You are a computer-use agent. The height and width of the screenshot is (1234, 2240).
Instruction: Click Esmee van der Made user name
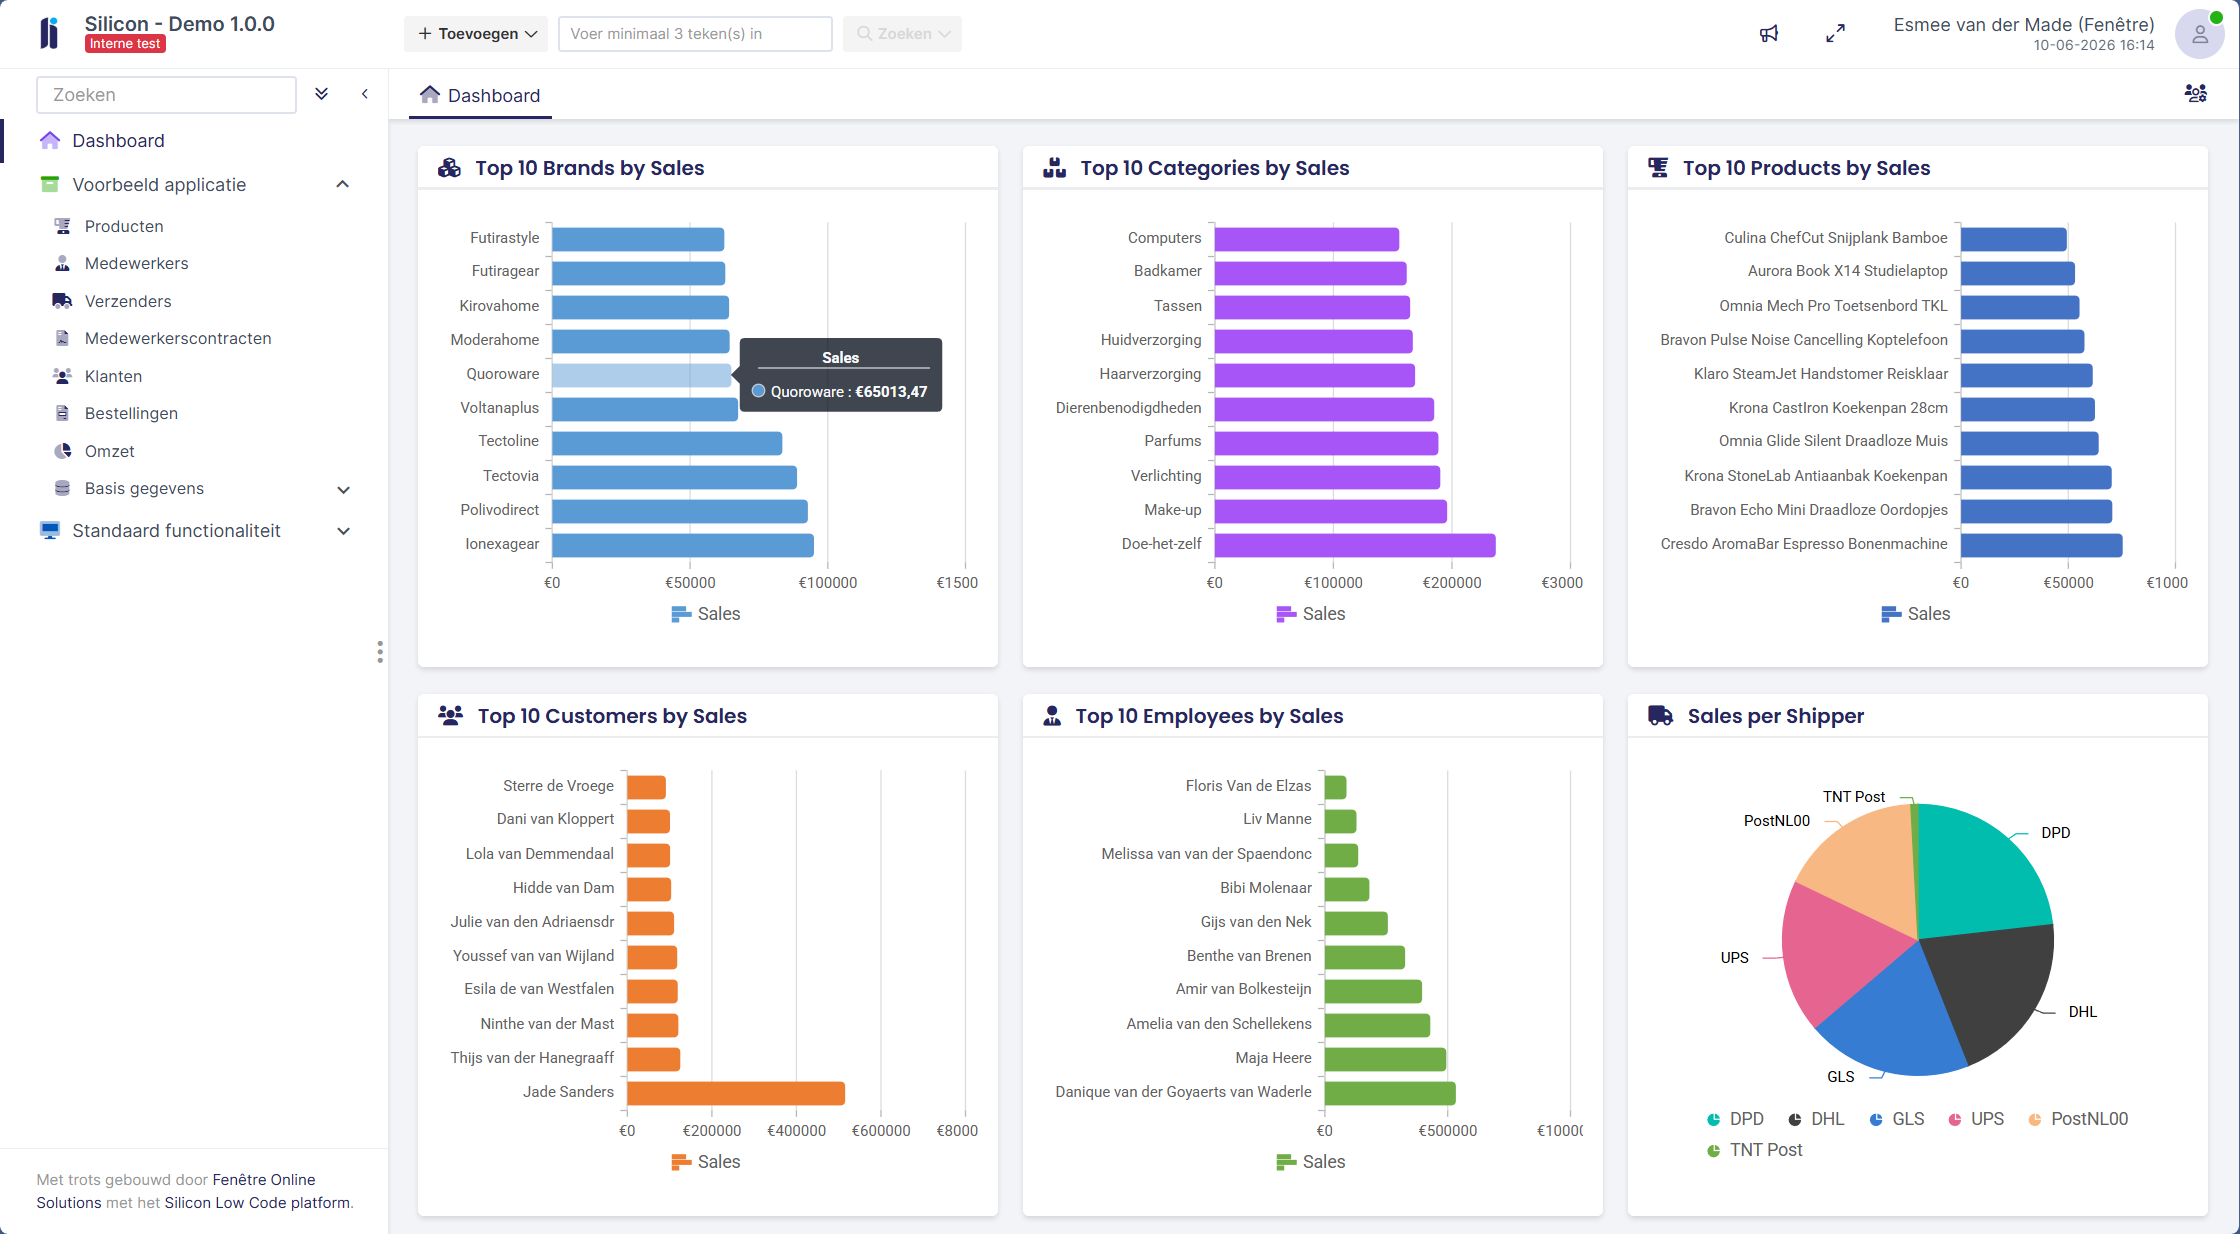coord(2024,25)
